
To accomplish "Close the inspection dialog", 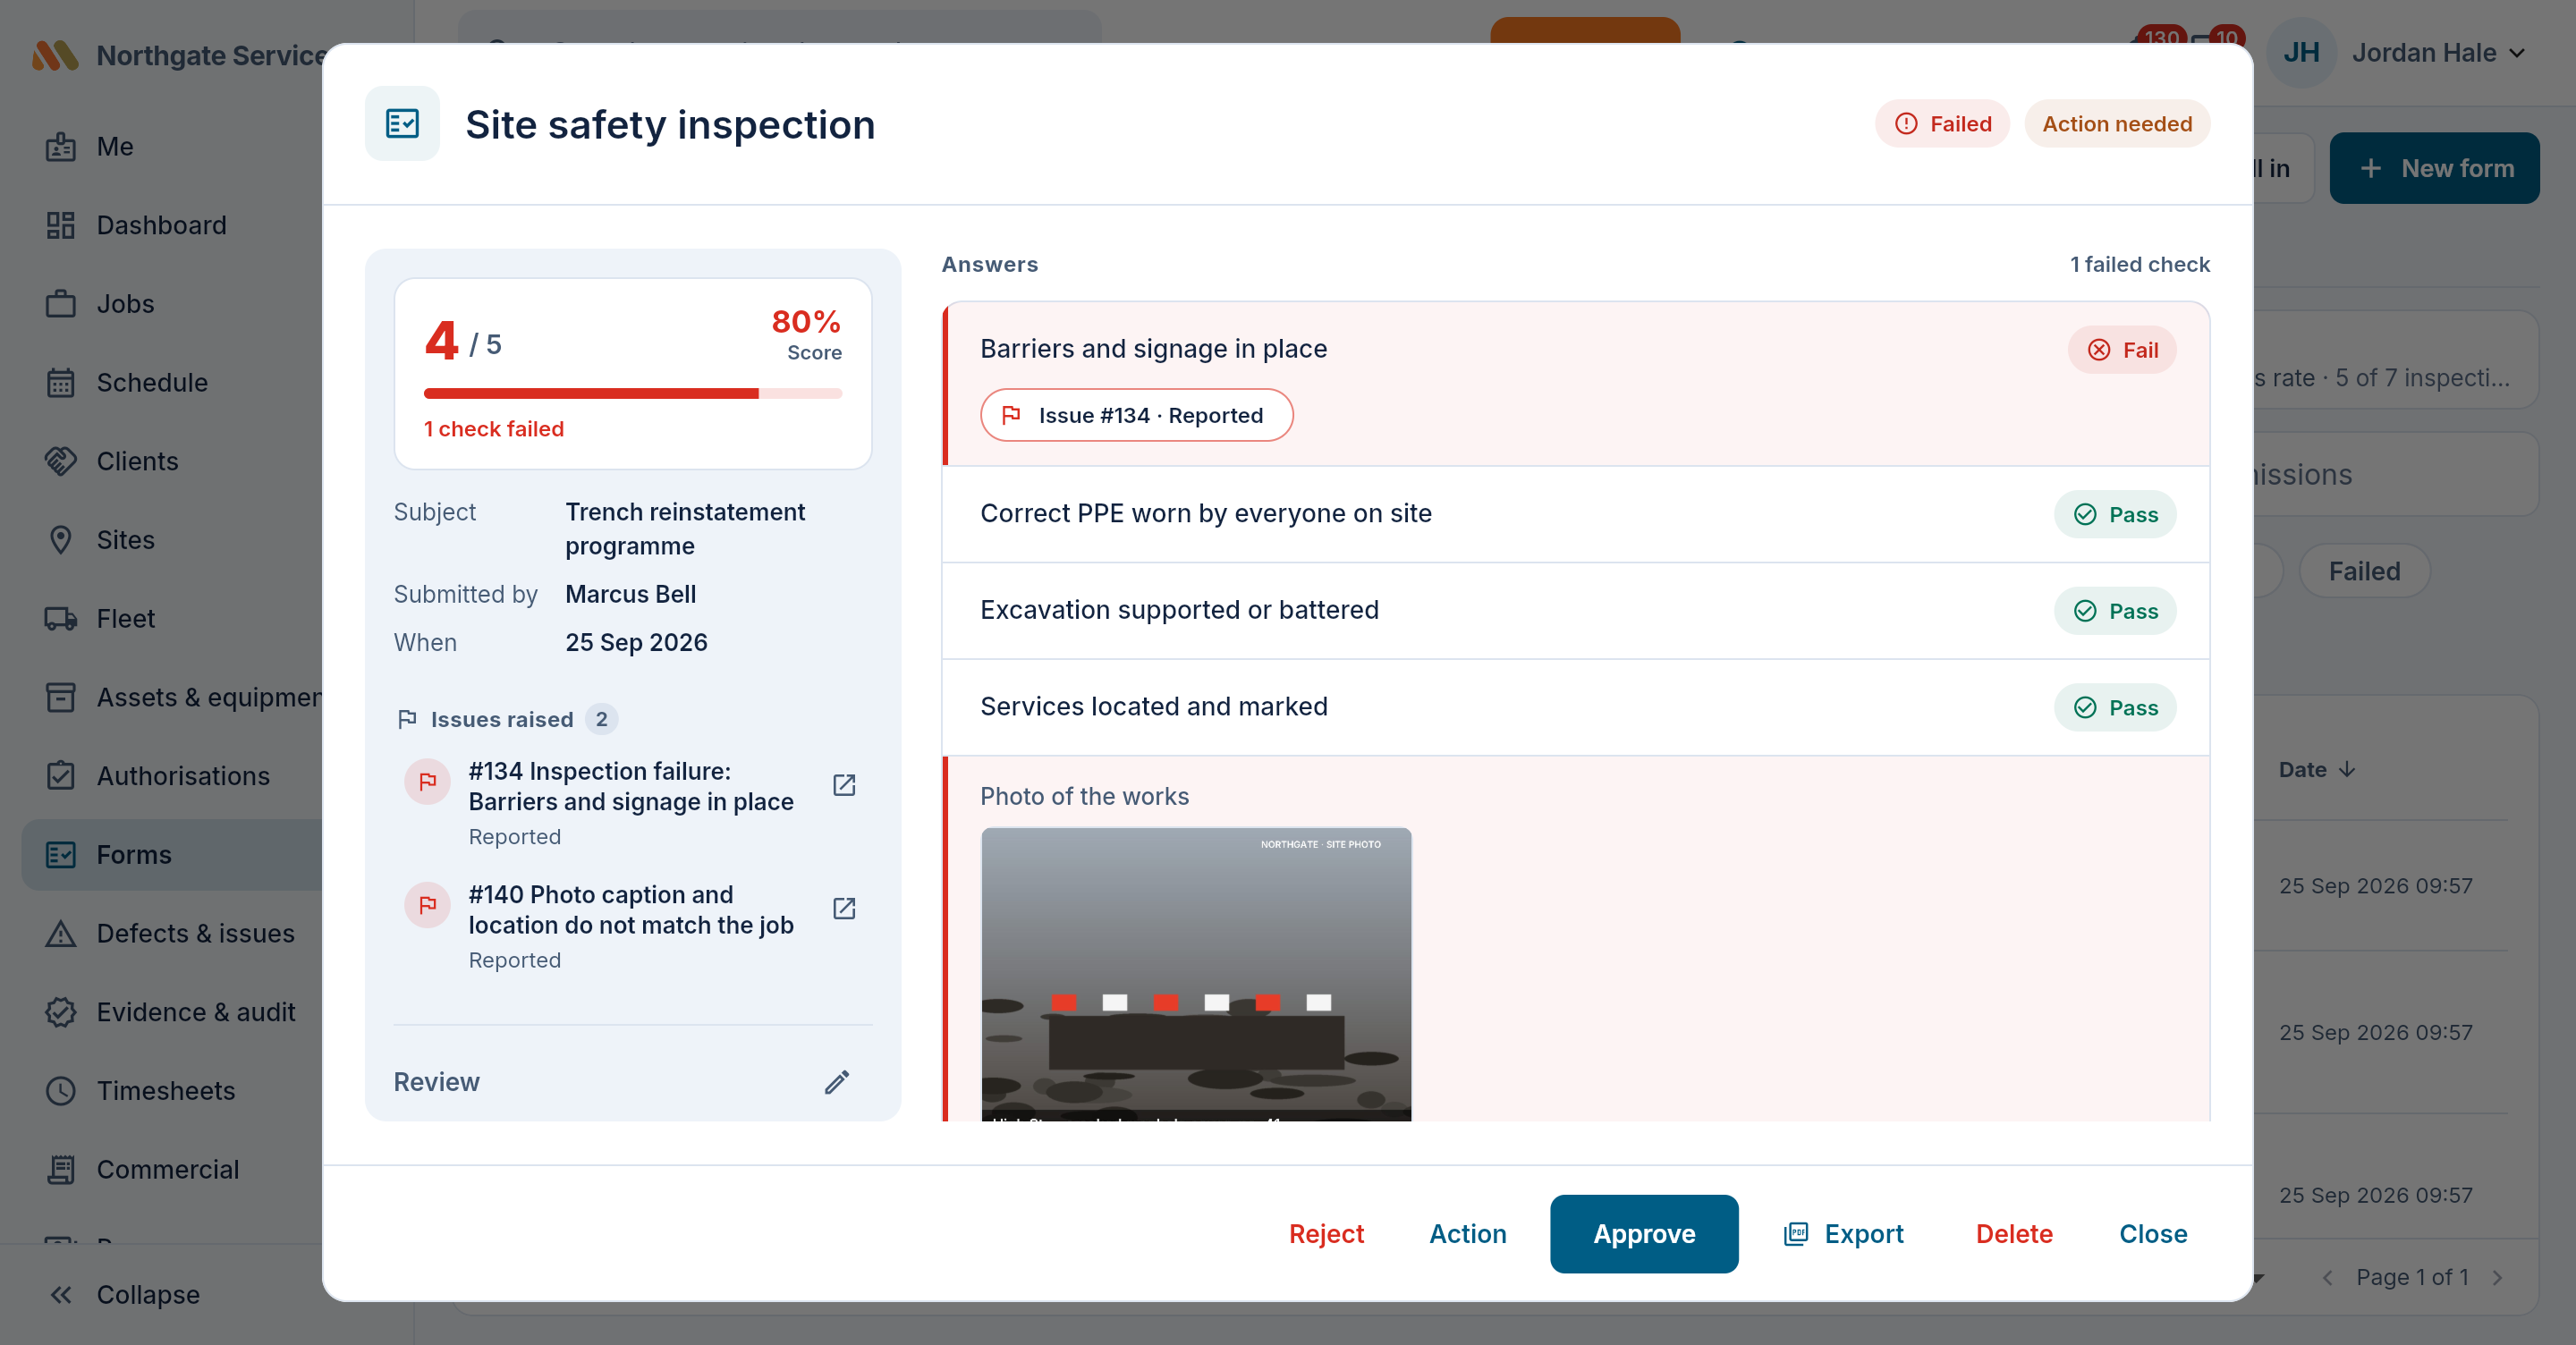I will click(x=2153, y=1233).
